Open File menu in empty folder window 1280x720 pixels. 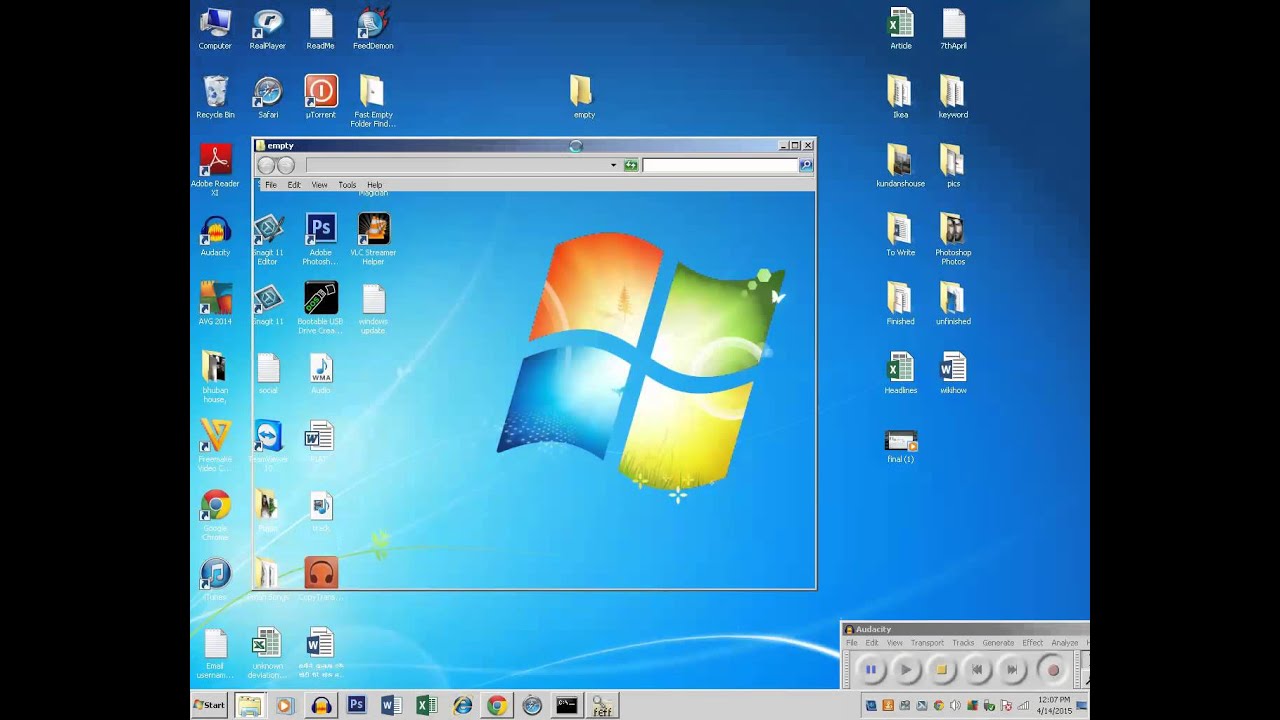click(271, 185)
